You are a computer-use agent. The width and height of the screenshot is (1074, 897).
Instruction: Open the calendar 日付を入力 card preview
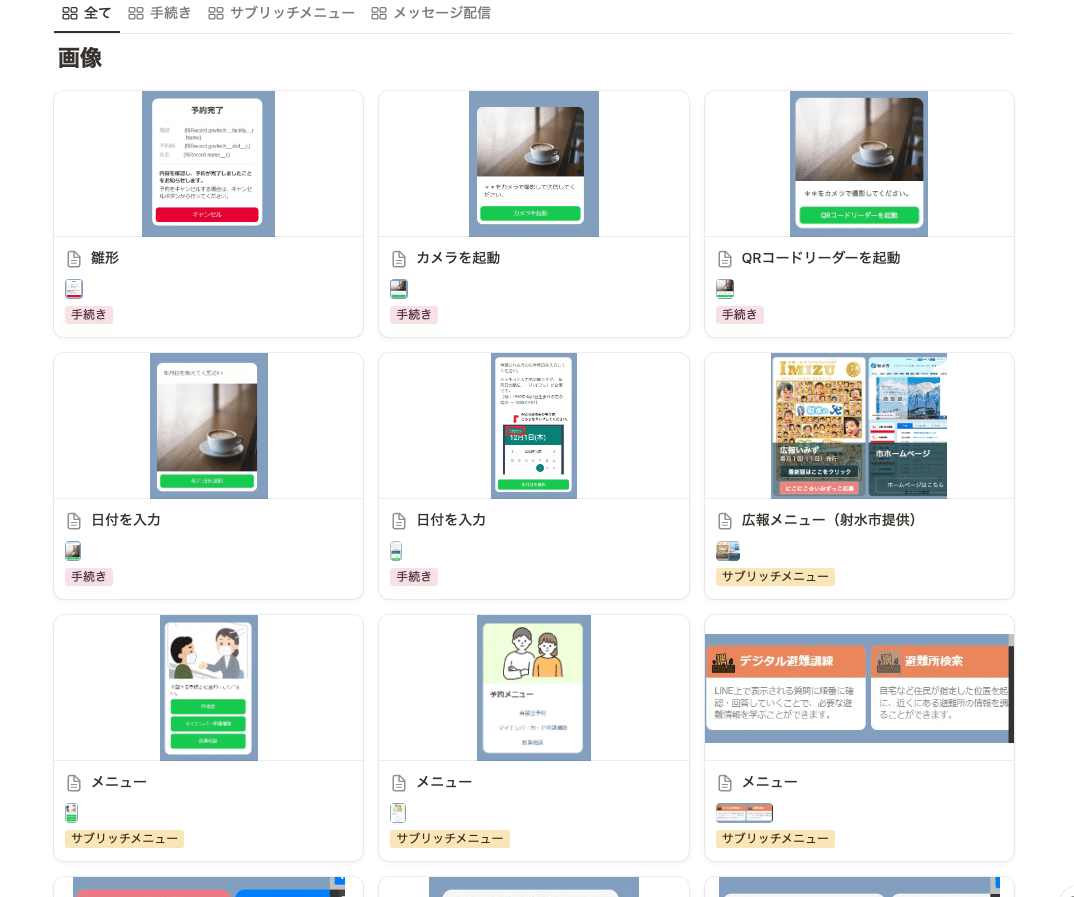coord(534,426)
